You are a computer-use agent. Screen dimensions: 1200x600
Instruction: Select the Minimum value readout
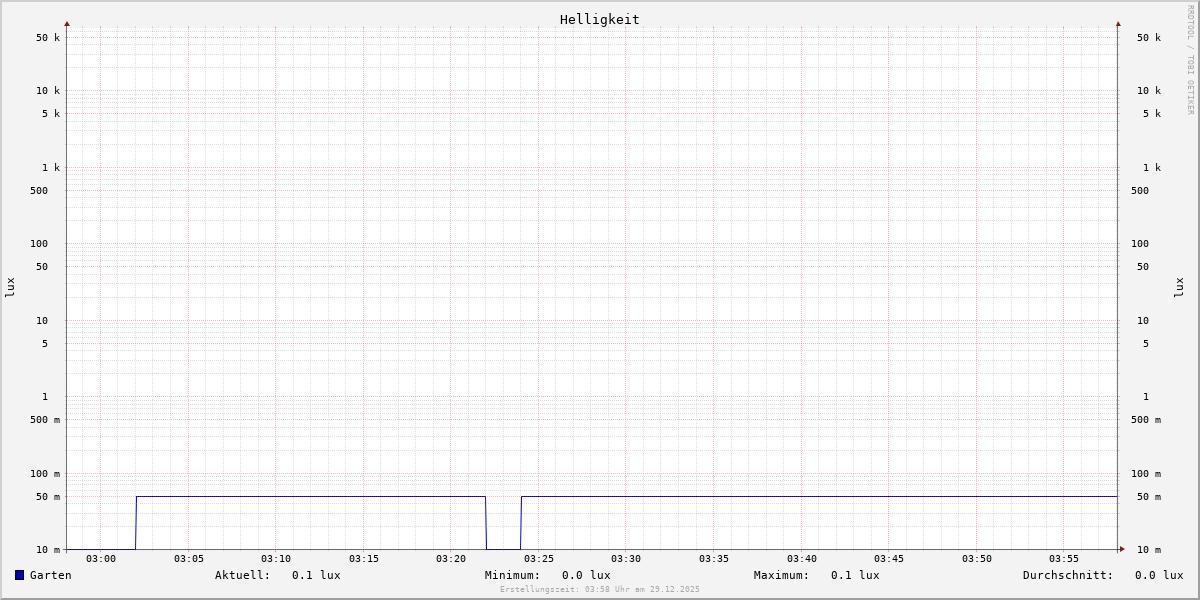pos(547,575)
